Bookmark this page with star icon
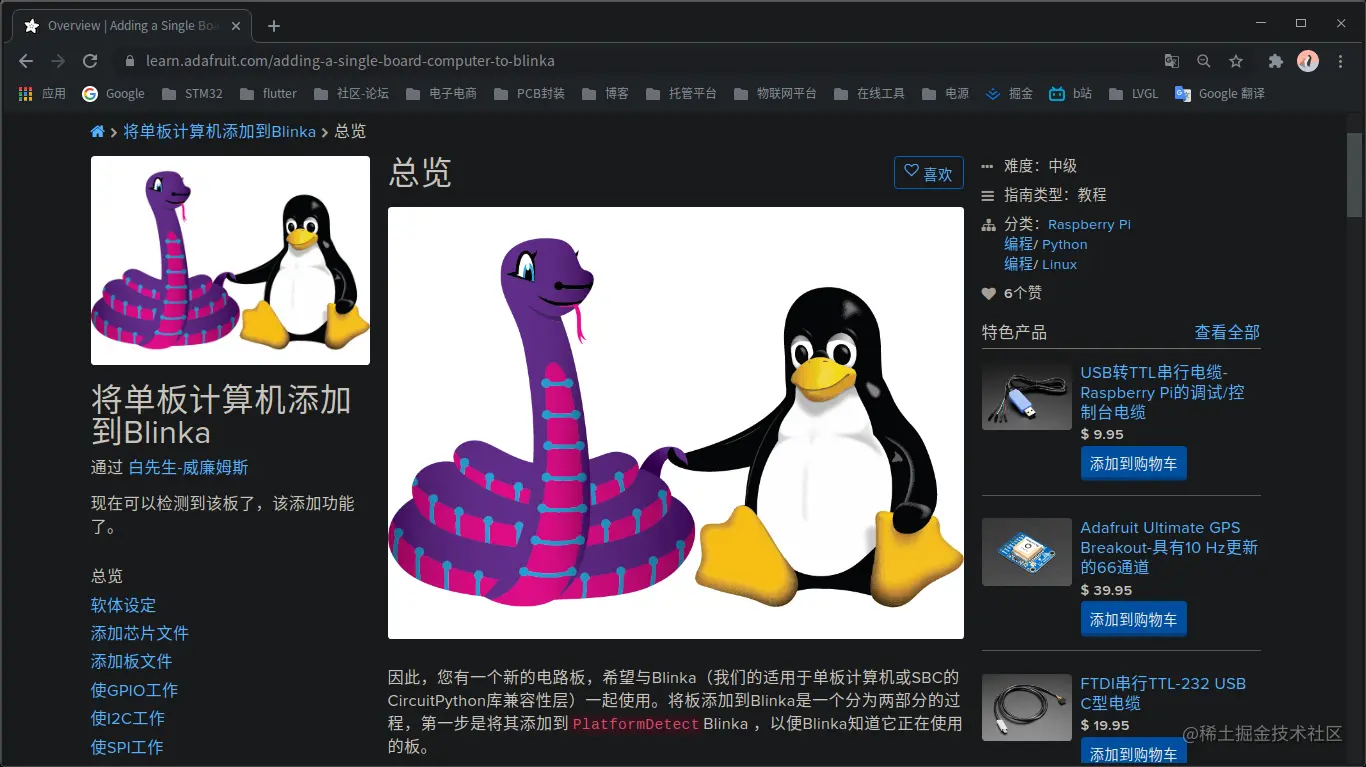 pos(1236,61)
